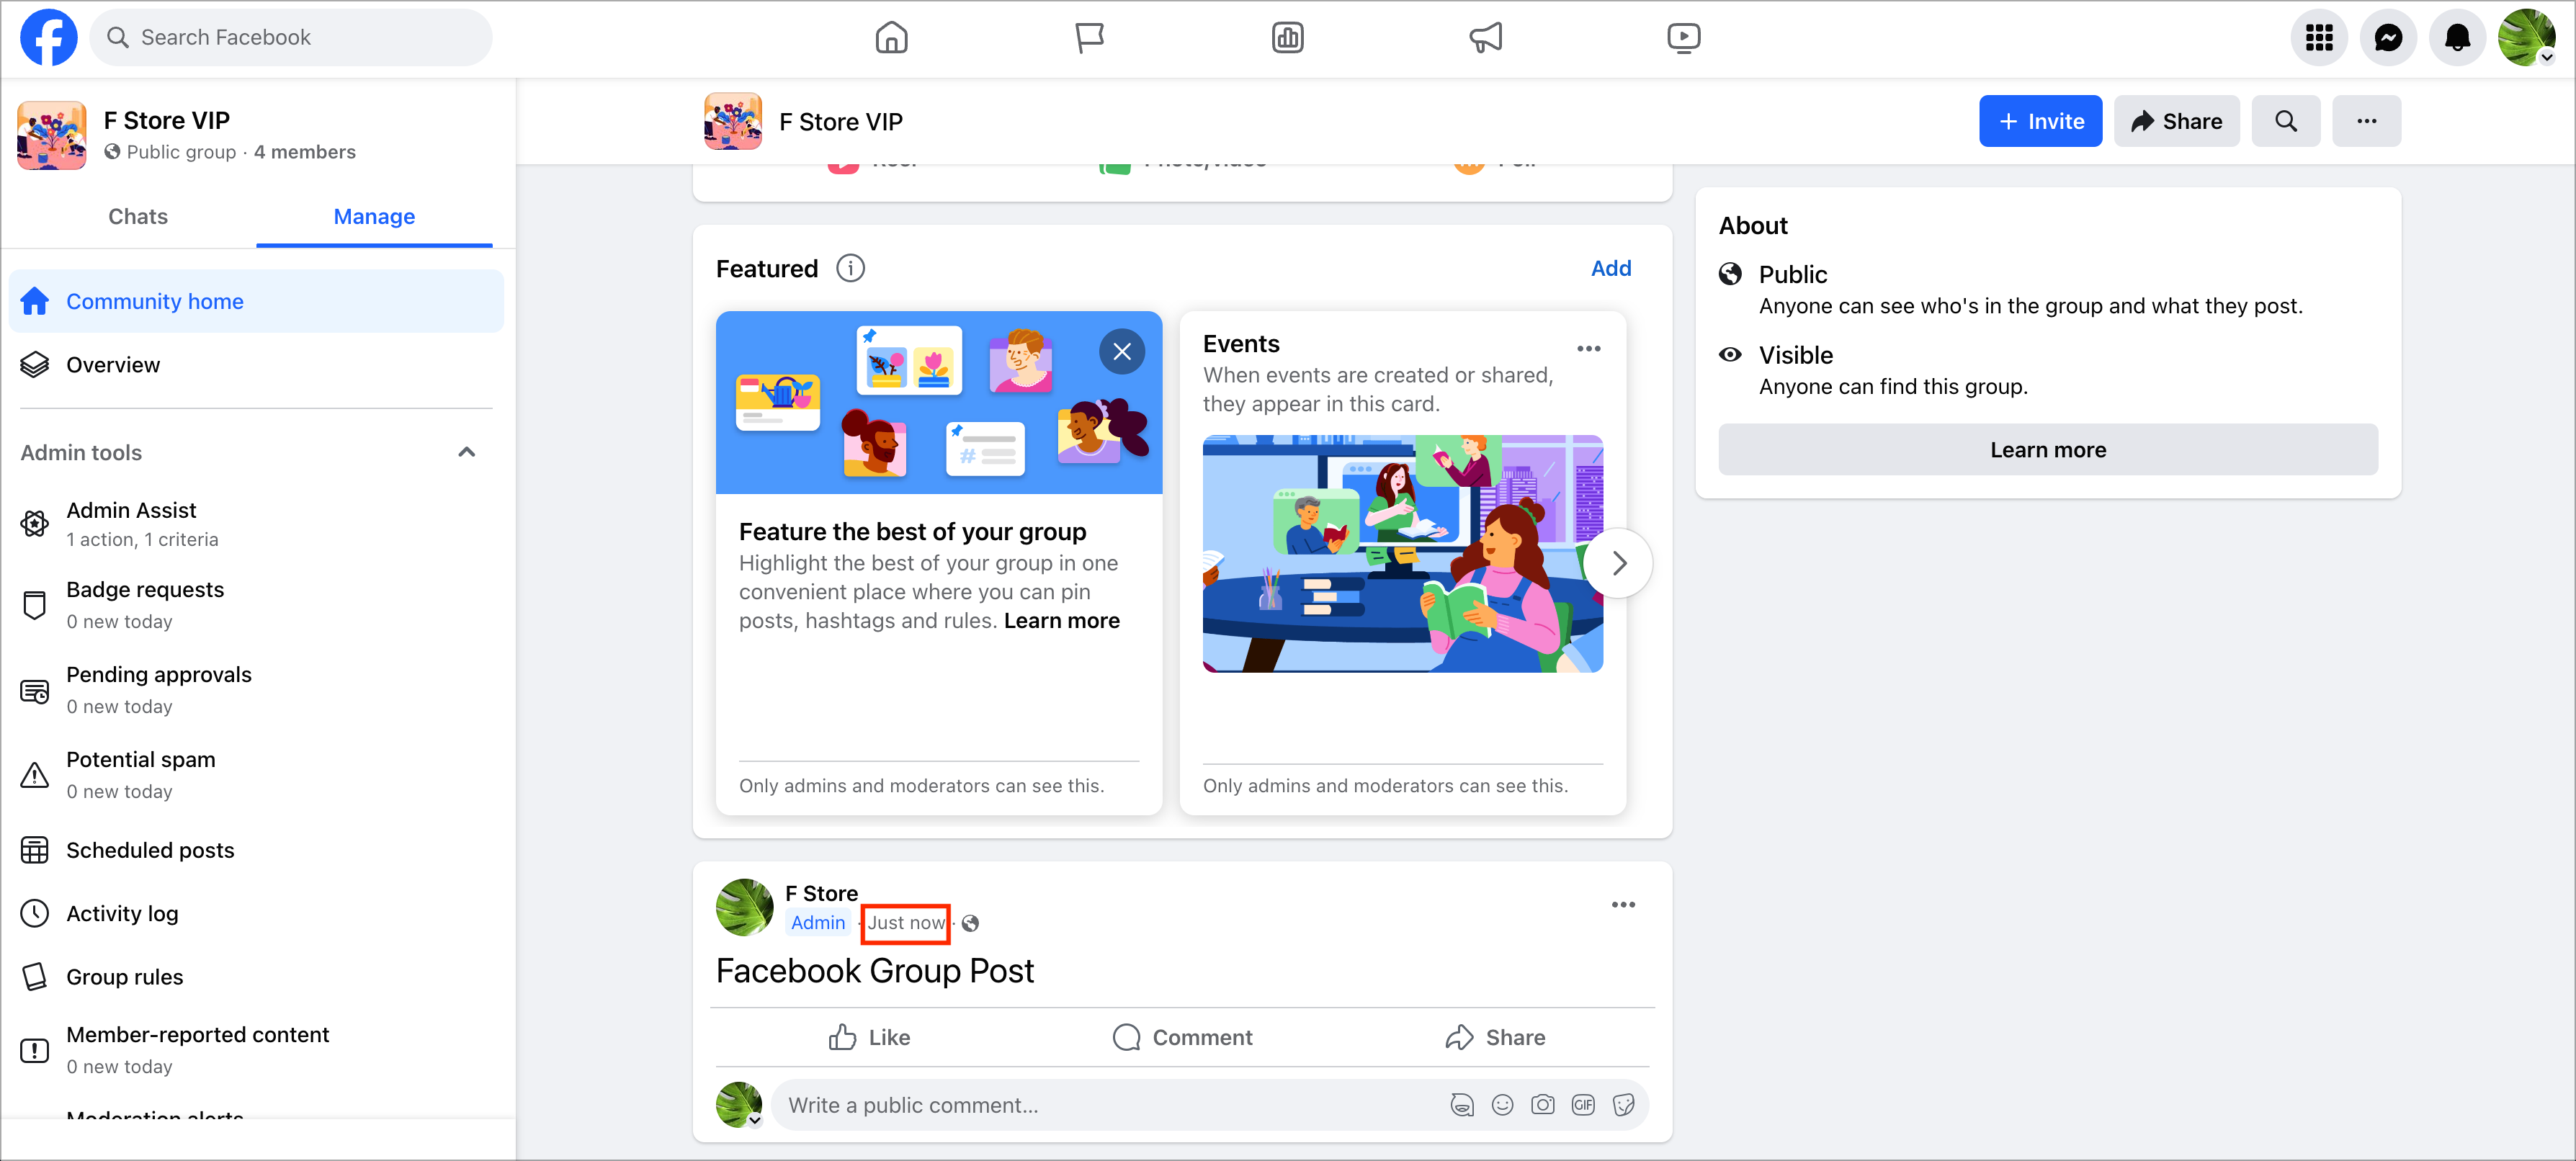Click Add in Featured section

(x=1611, y=268)
